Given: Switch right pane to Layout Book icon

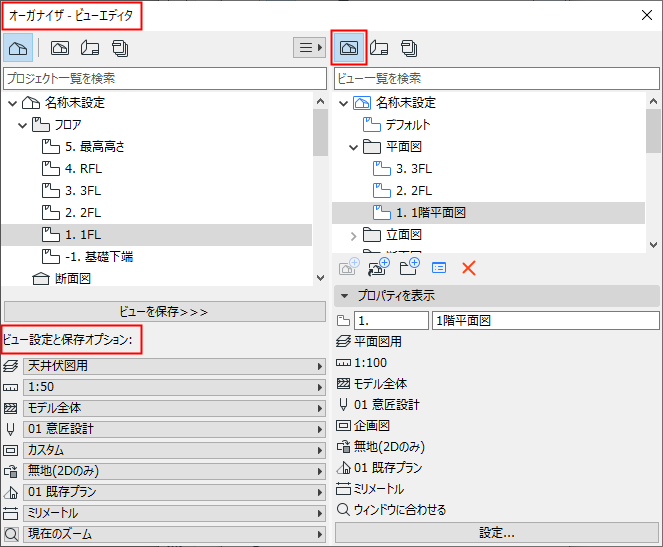Looking at the screenshot, I should click(x=379, y=48).
